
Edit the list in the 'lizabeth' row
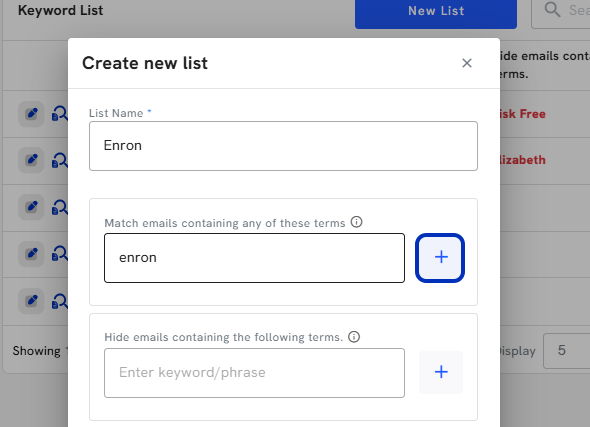[32, 160]
